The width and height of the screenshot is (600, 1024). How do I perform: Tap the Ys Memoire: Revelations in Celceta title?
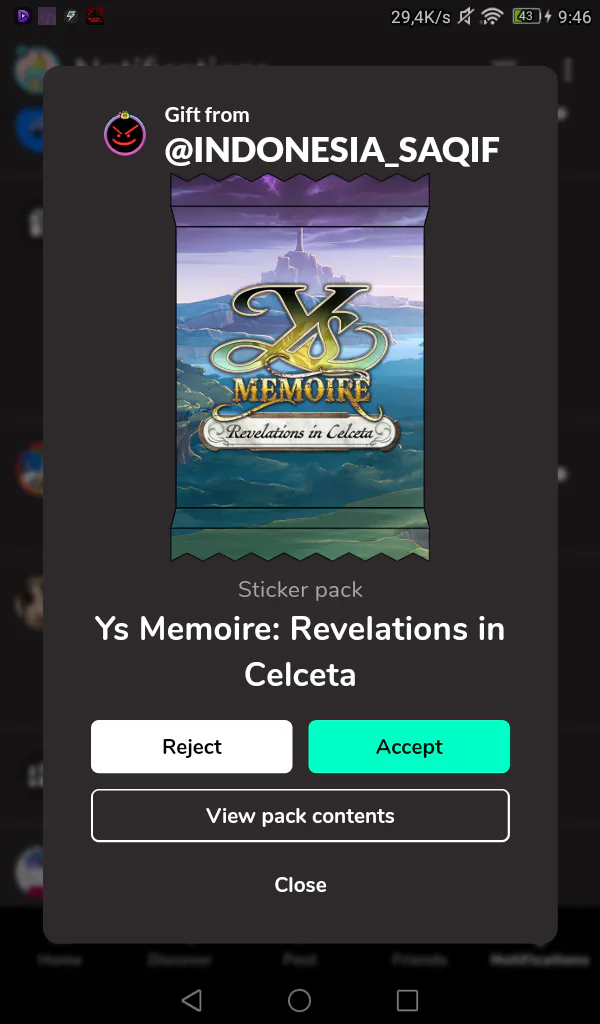300,651
